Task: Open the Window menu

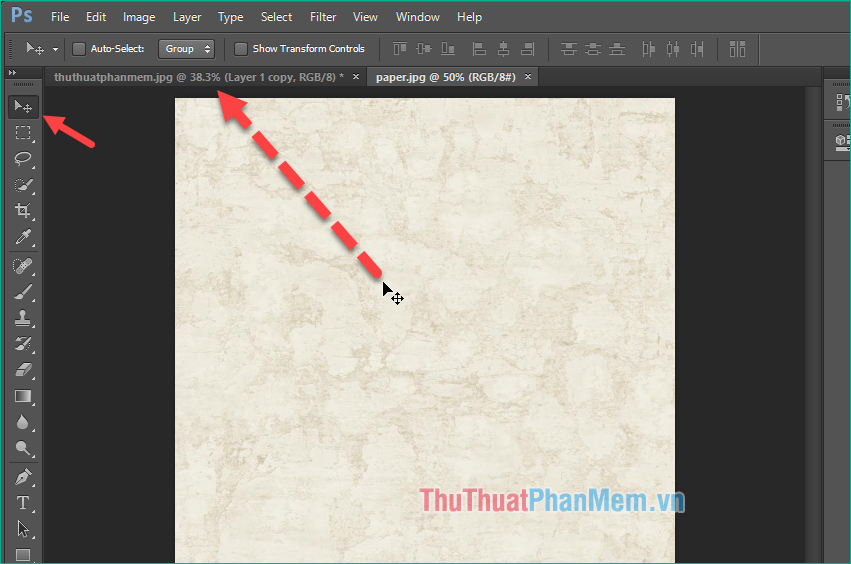Action: (417, 17)
